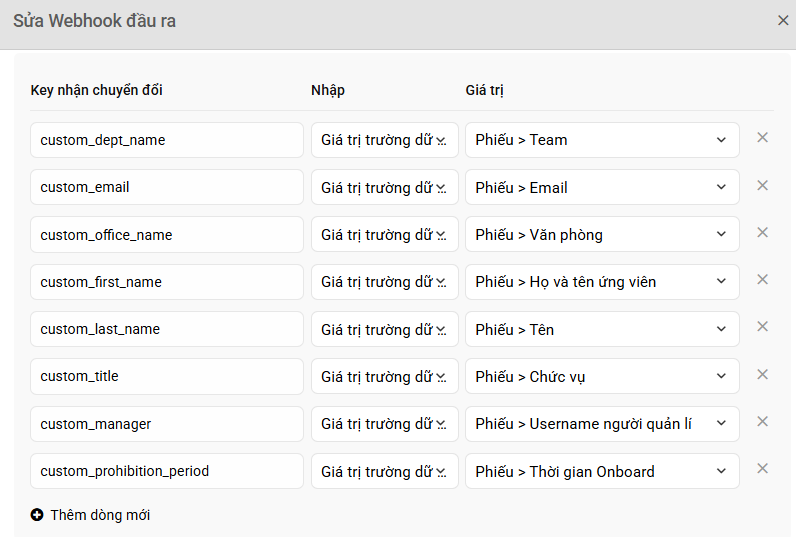Remove the custom_office_name row
Viewport: 796px width, 537px height.
pyautogui.click(x=762, y=232)
